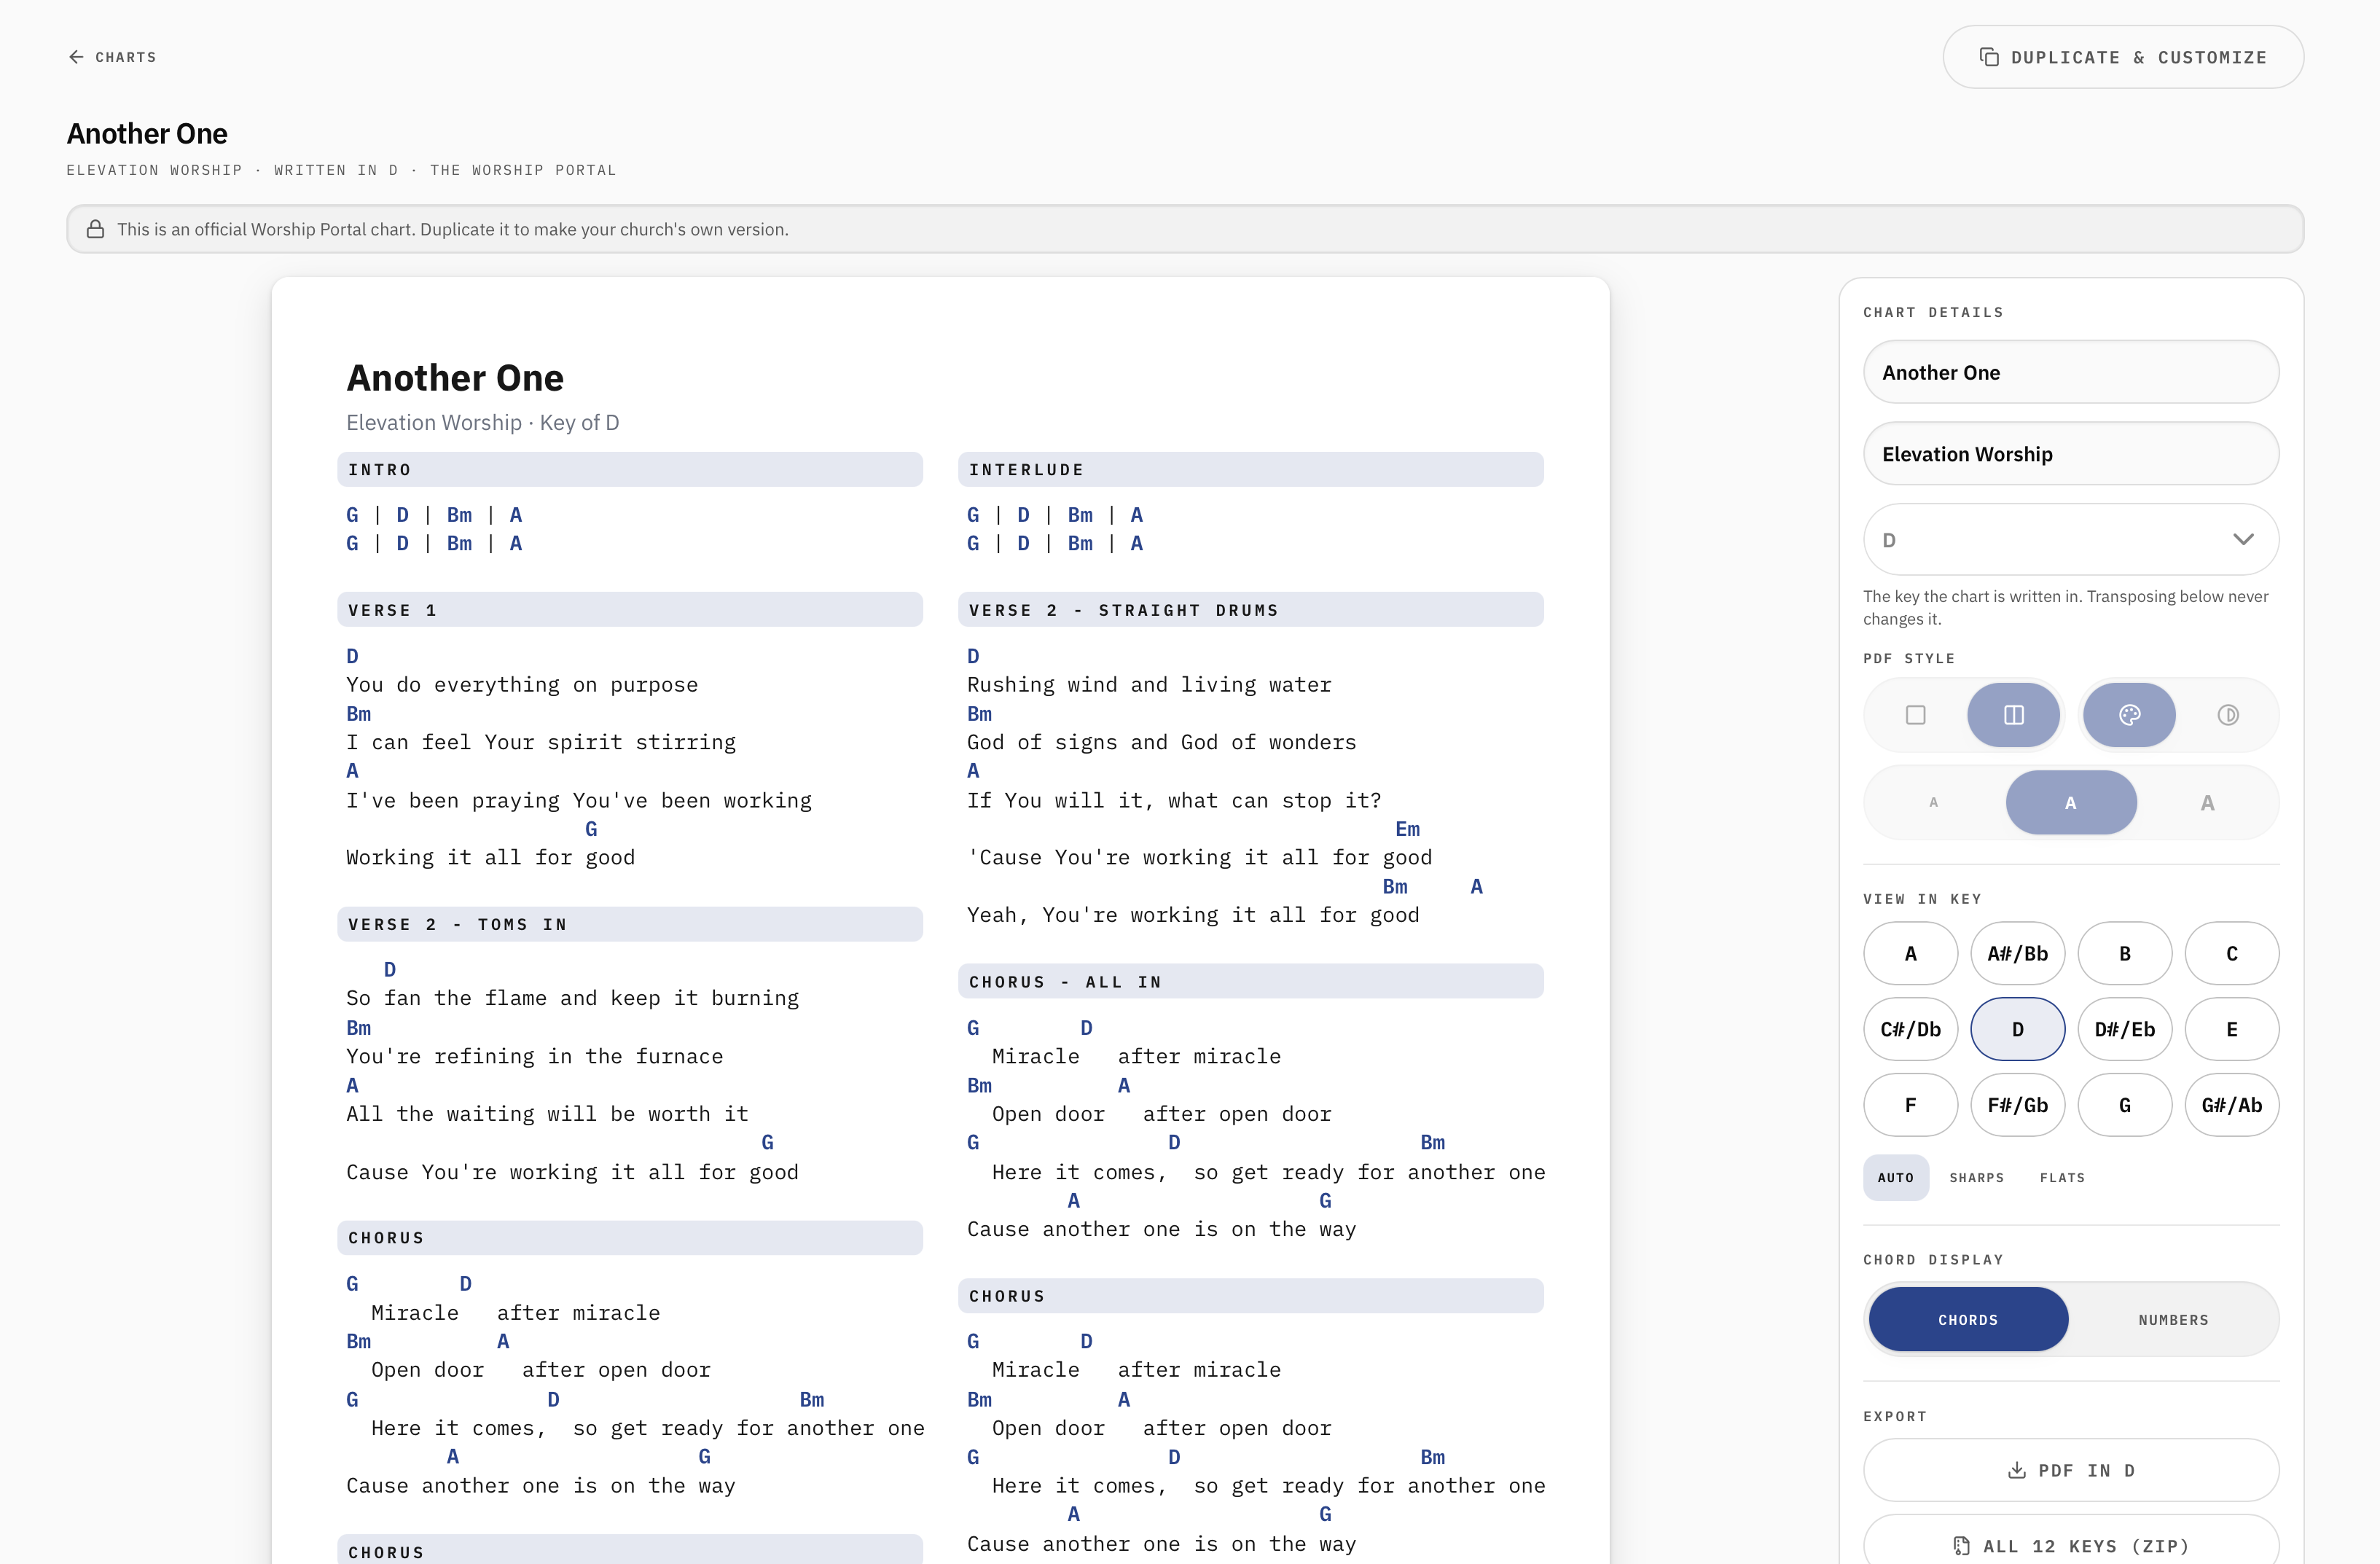Open the chart key dropdown showing D
The height and width of the screenshot is (1564, 2380).
(2071, 539)
